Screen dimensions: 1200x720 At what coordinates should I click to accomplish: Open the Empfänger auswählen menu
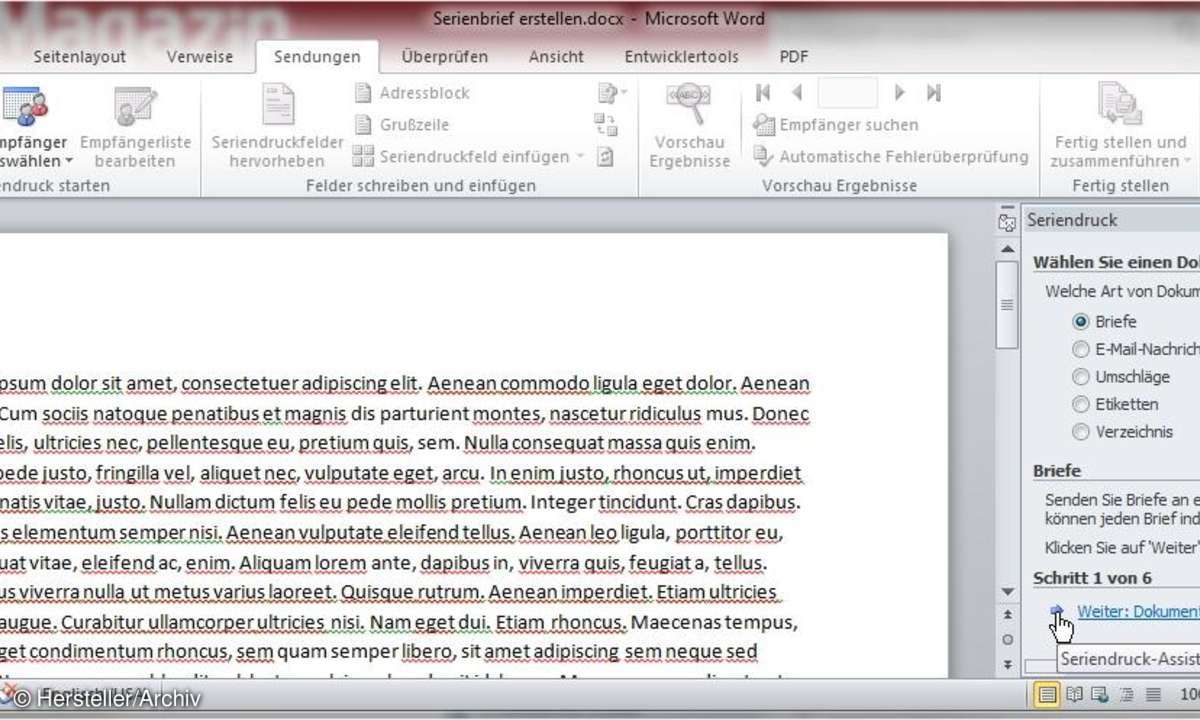[x=34, y=126]
